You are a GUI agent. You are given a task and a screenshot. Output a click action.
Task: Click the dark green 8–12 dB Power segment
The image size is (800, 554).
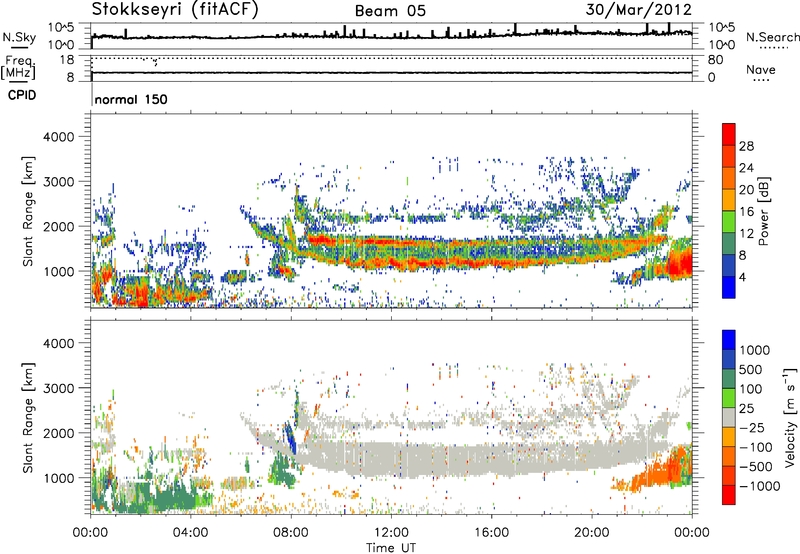point(729,244)
